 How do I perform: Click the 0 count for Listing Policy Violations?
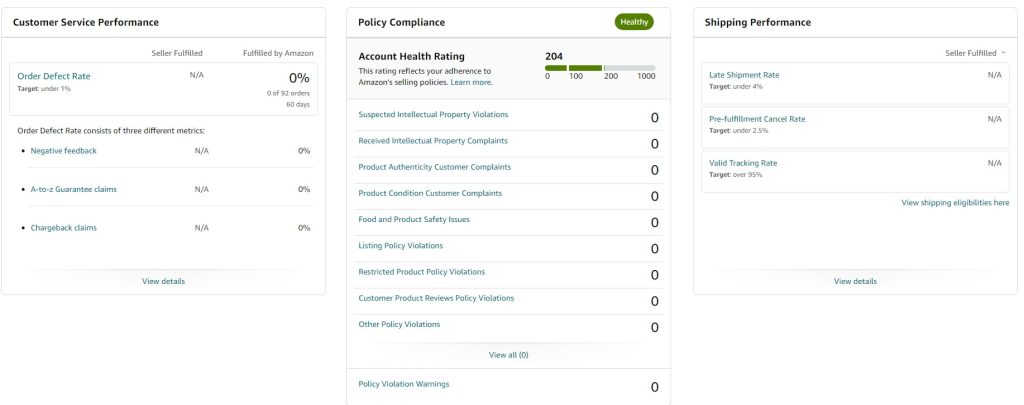click(x=654, y=248)
